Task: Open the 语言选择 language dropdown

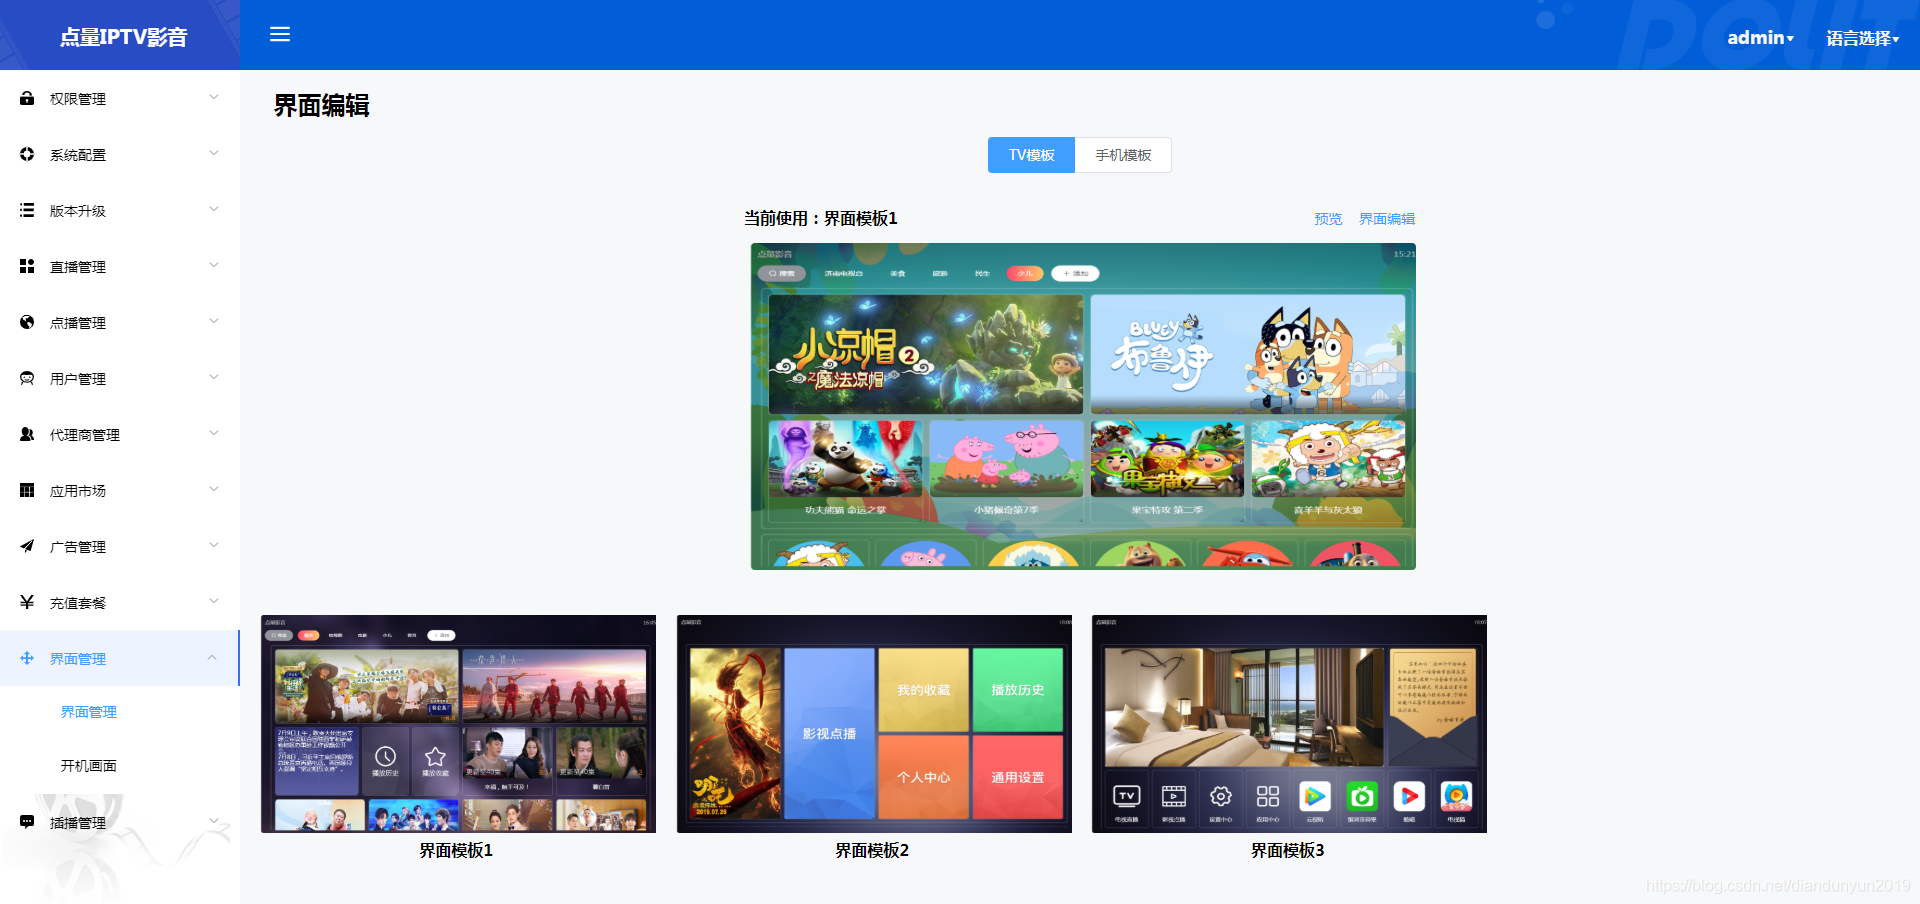Action: point(1862,38)
